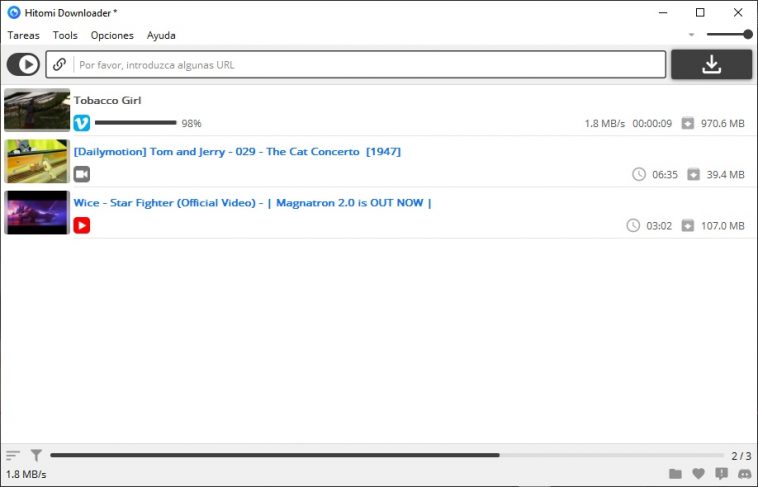Click the heart icon in status bar
This screenshot has height=487, width=758.
(x=698, y=473)
